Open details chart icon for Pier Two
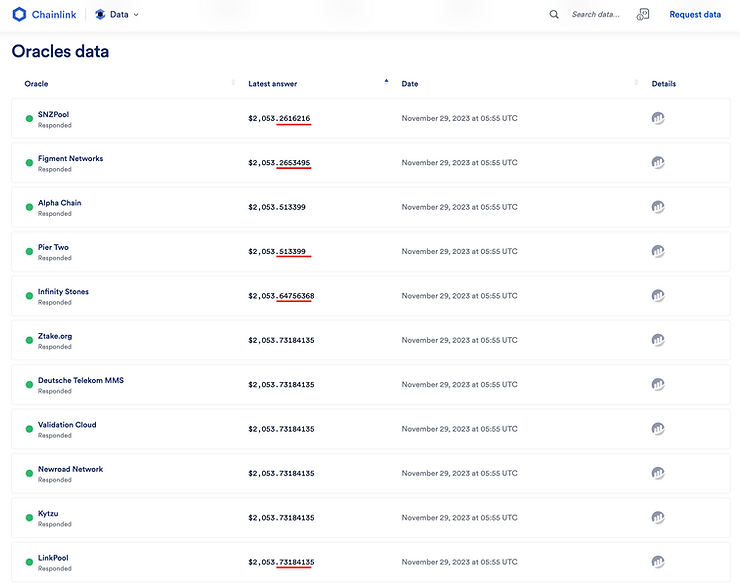This screenshot has width=740, height=586. [x=658, y=251]
